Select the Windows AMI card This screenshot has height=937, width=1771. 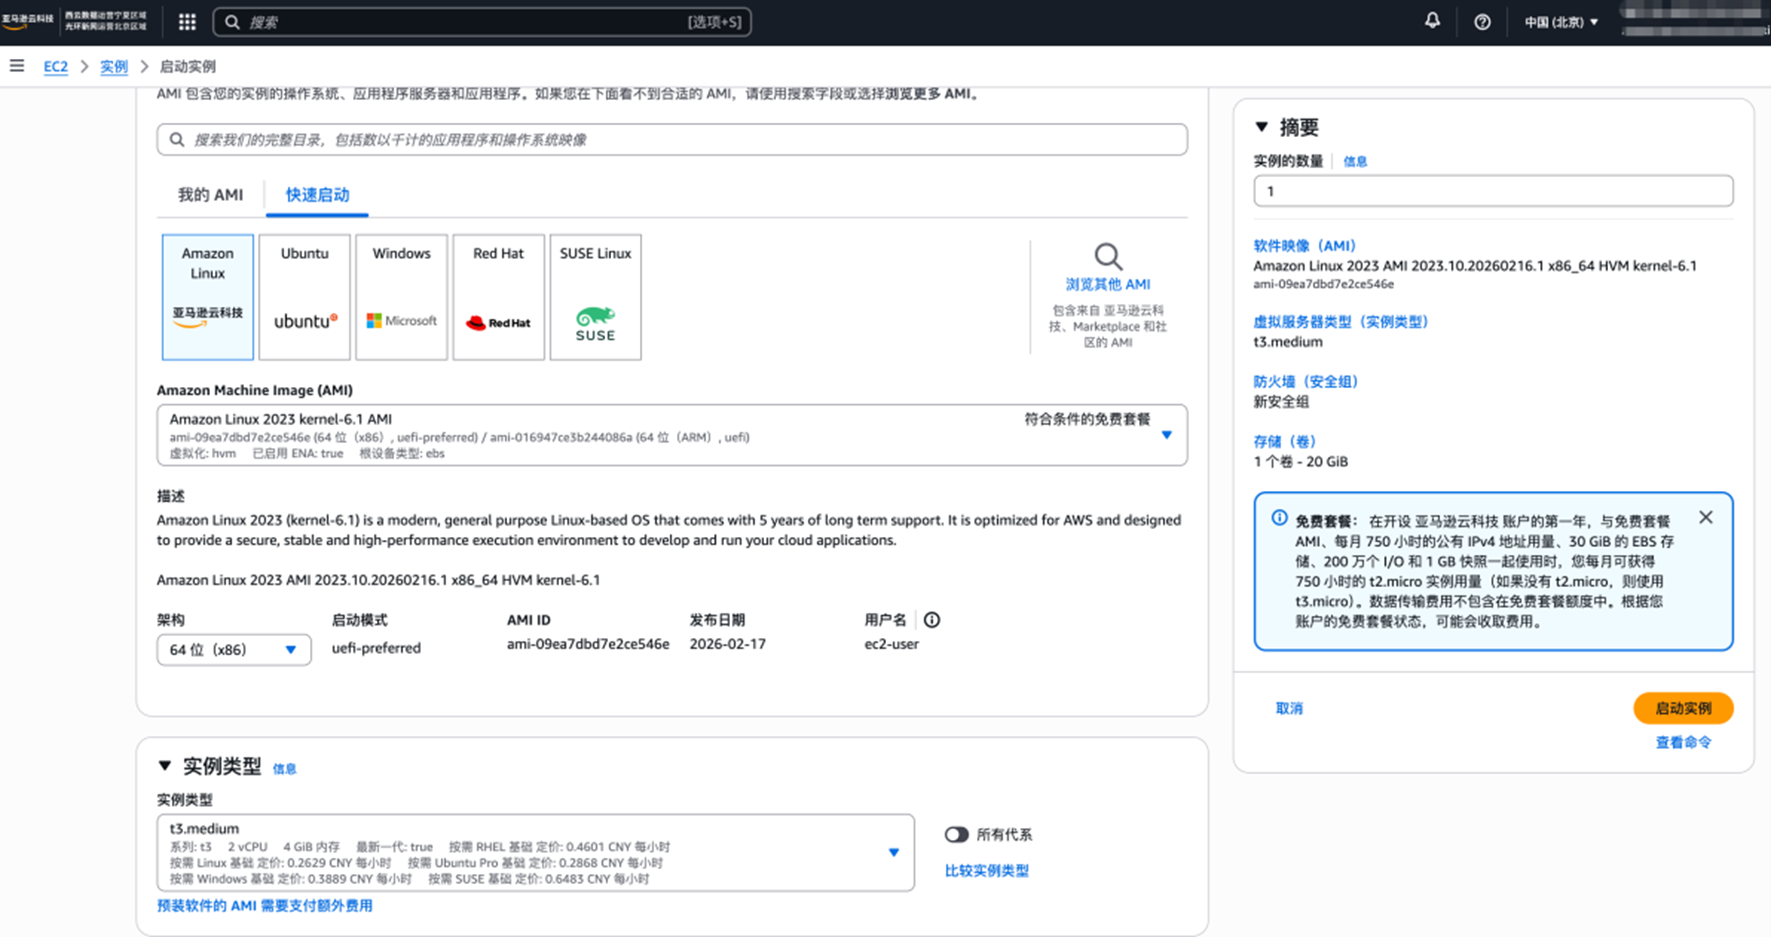(401, 297)
